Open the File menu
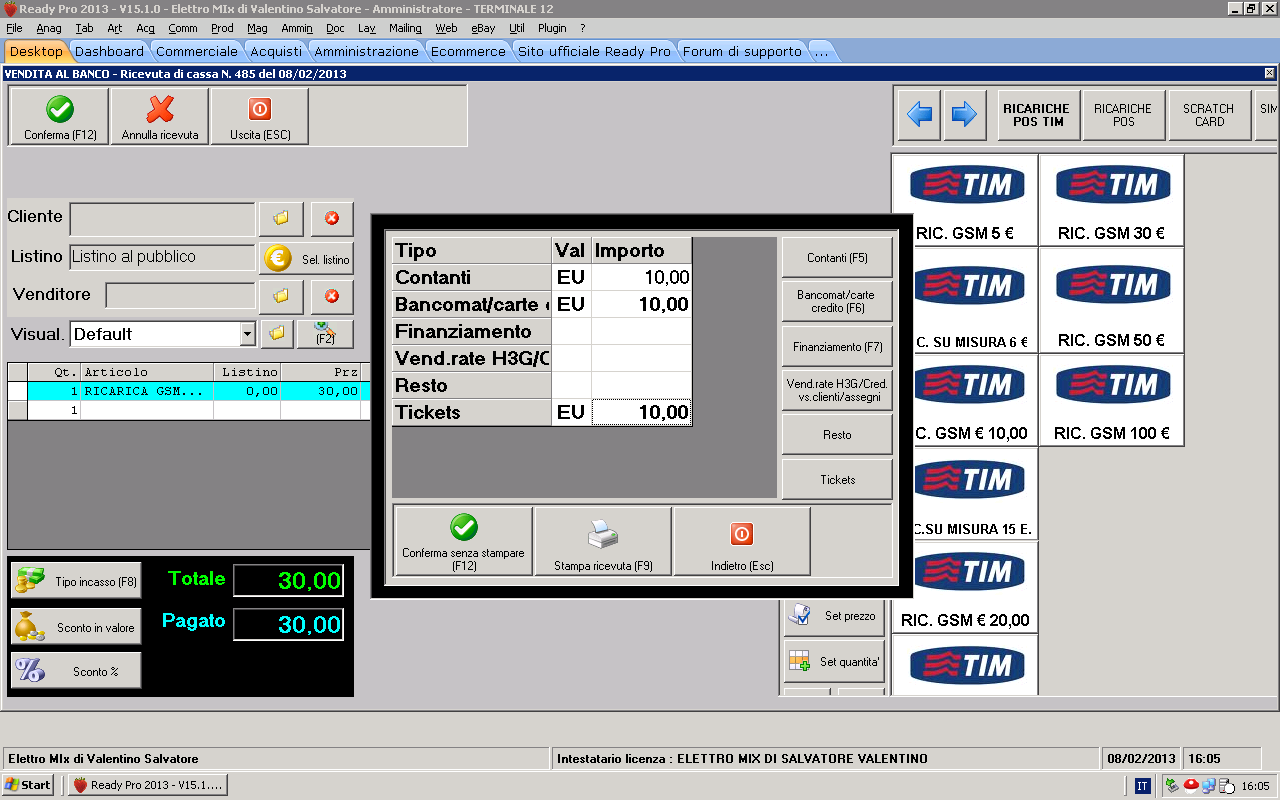The image size is (1280, 800). click(14, 28)
